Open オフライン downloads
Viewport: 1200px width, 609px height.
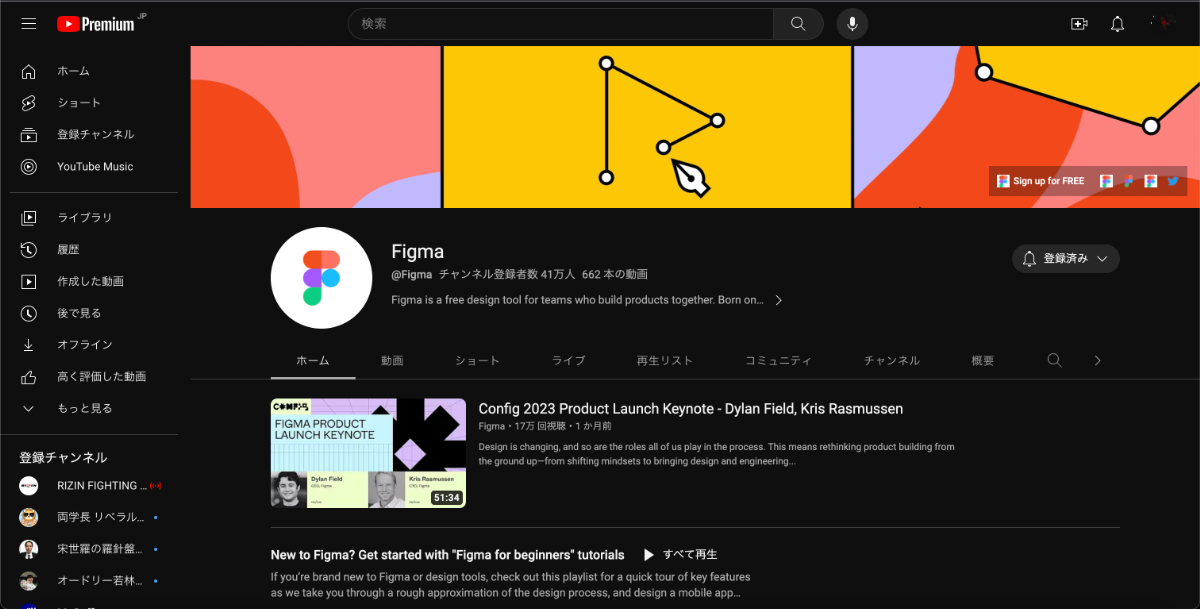coord(94,345)
